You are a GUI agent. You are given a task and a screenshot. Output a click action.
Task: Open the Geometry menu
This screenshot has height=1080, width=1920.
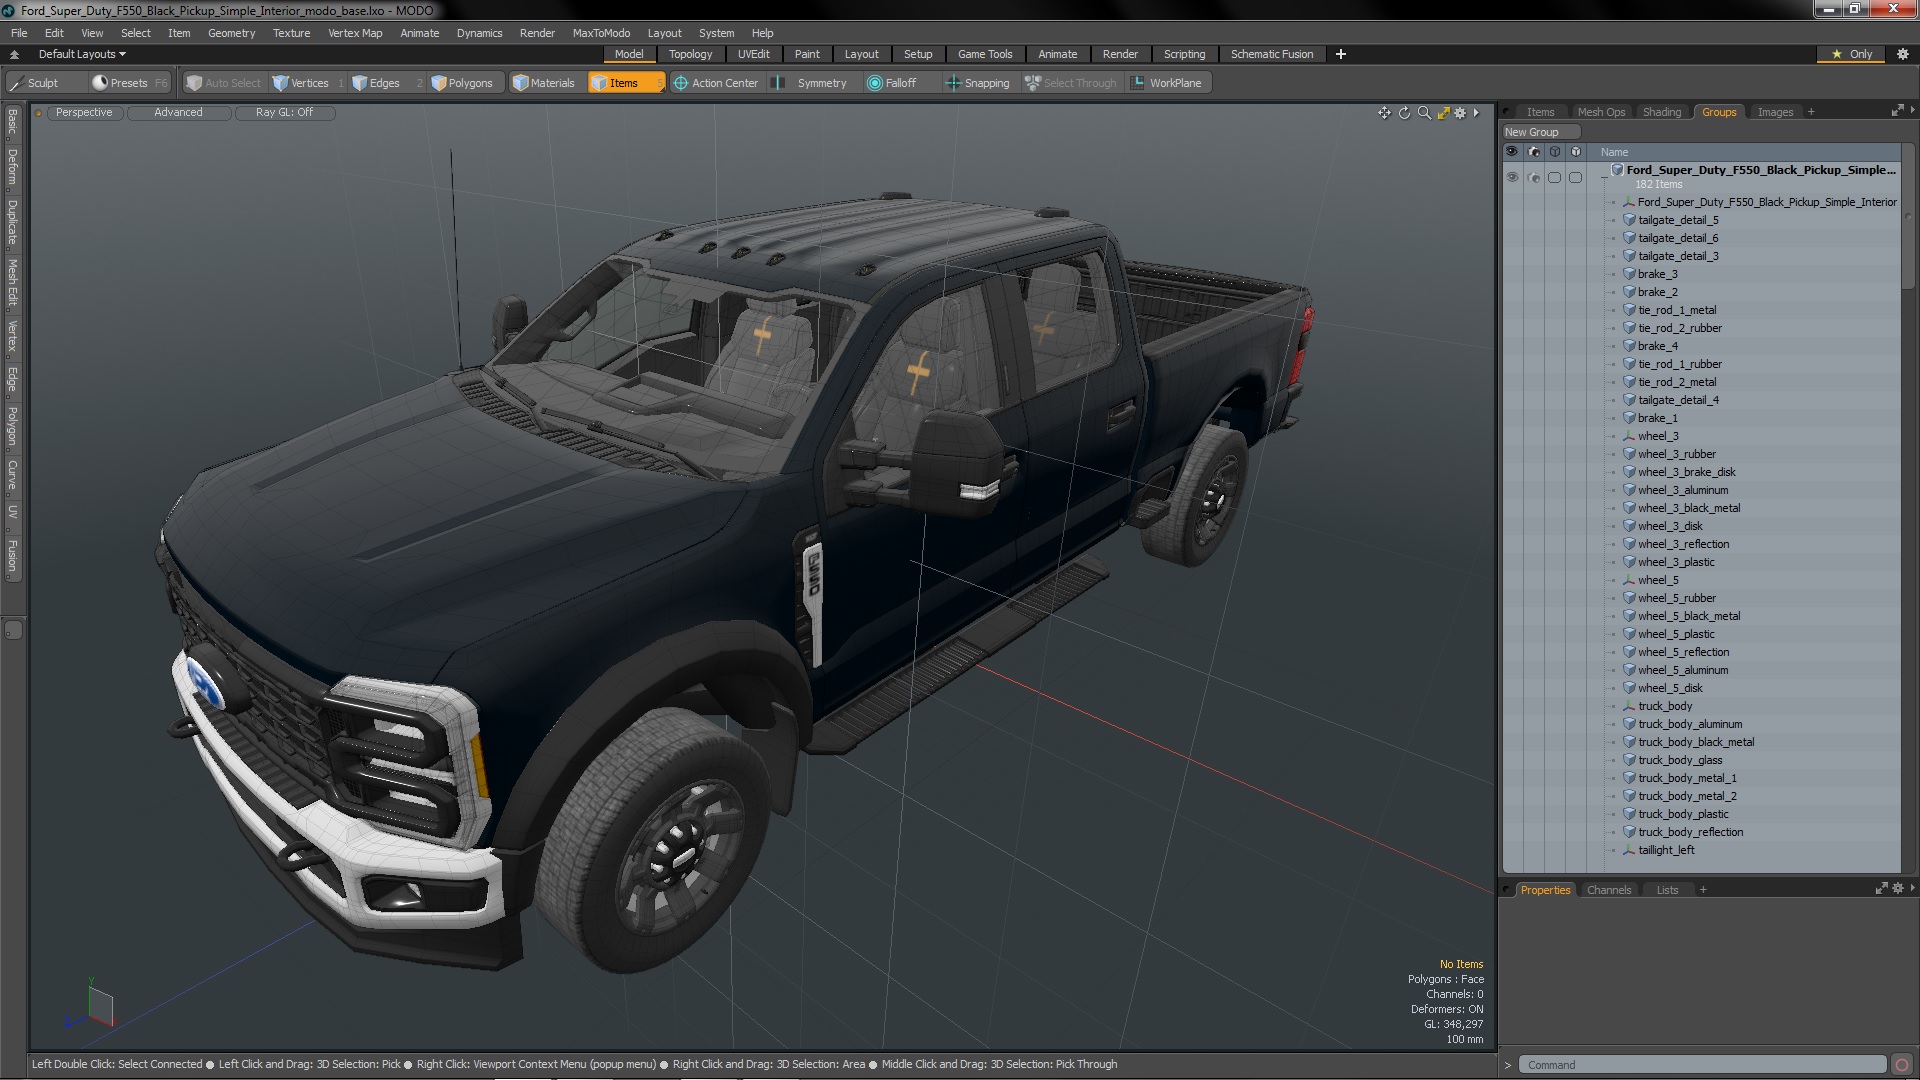point(231,33)
